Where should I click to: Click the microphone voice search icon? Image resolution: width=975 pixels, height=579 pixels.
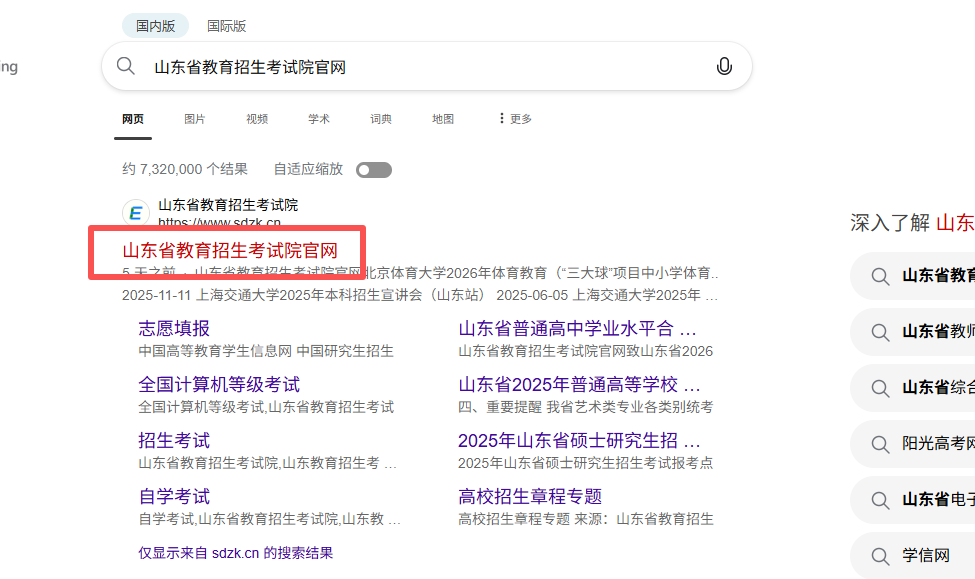[x=724, y=65]
